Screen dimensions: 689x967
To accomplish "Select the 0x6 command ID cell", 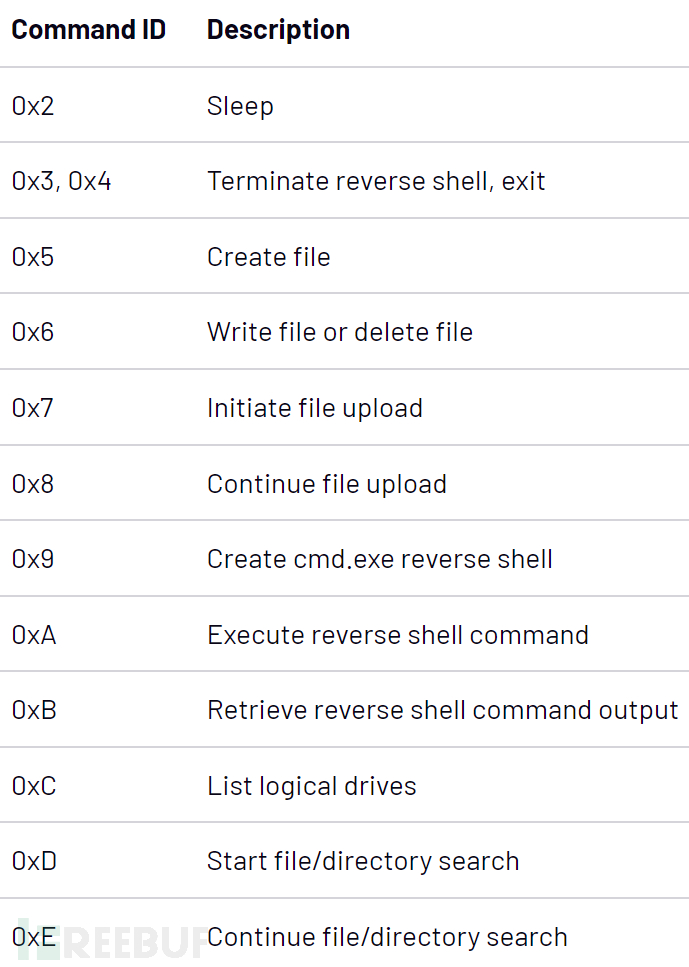I will (33, 332).
